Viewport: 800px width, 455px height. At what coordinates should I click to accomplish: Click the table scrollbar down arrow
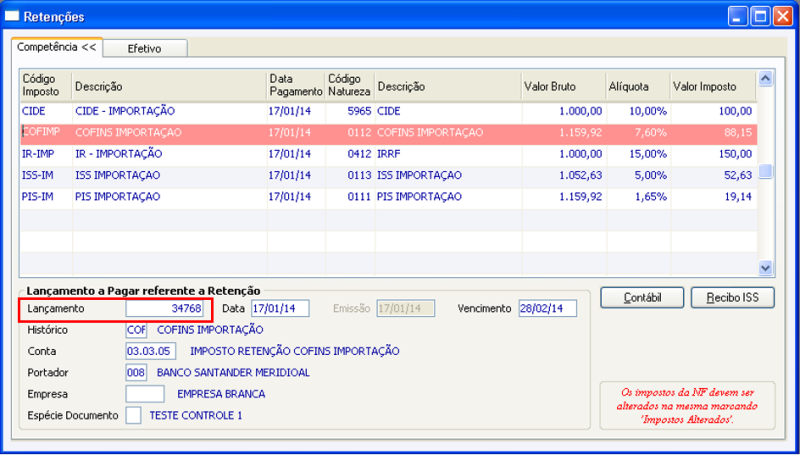(x=766, y=267)
